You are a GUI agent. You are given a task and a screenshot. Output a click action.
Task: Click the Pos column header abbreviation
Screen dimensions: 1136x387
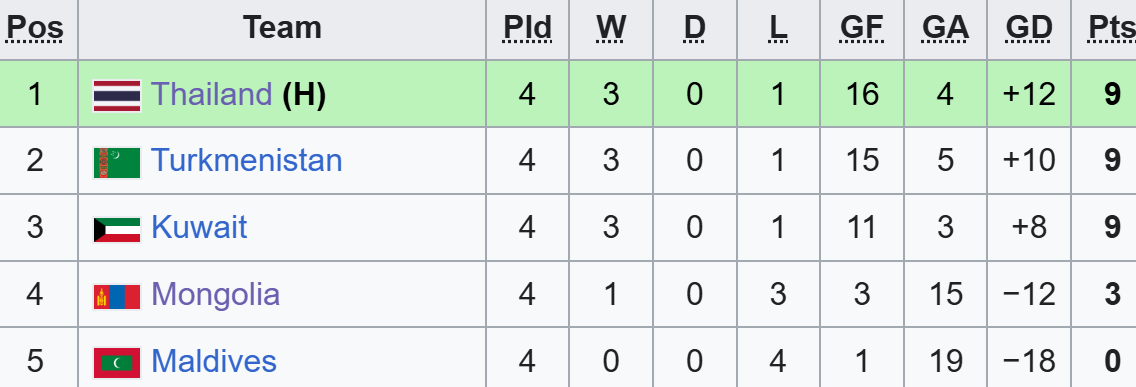(35, 28)
